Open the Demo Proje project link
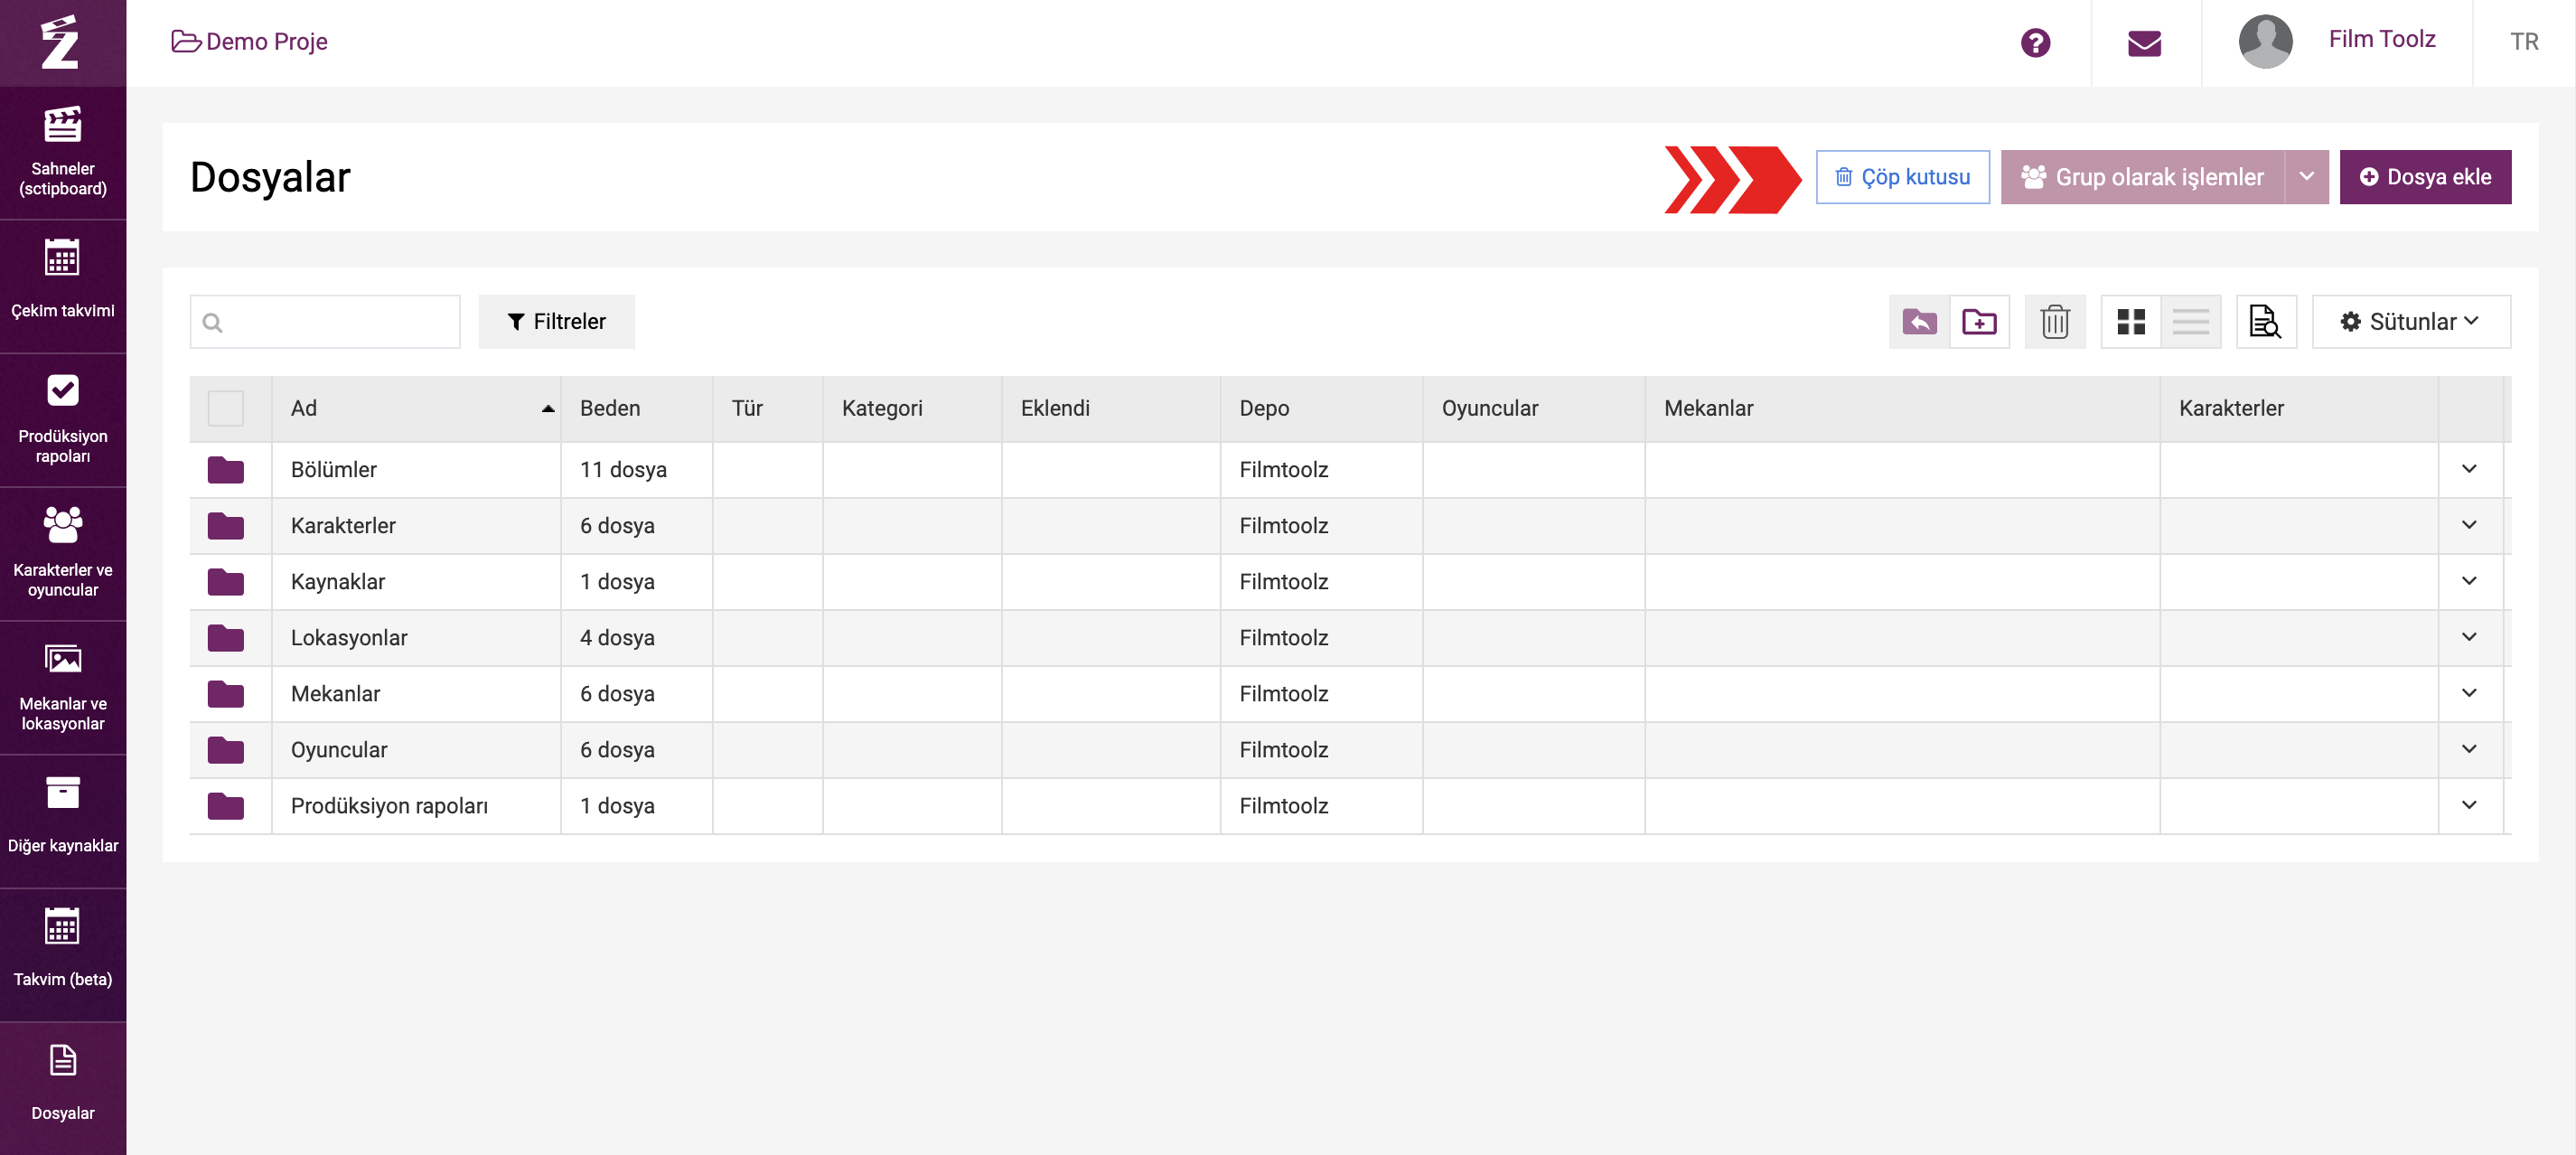2576x1155 pixels. pos(250,42)
